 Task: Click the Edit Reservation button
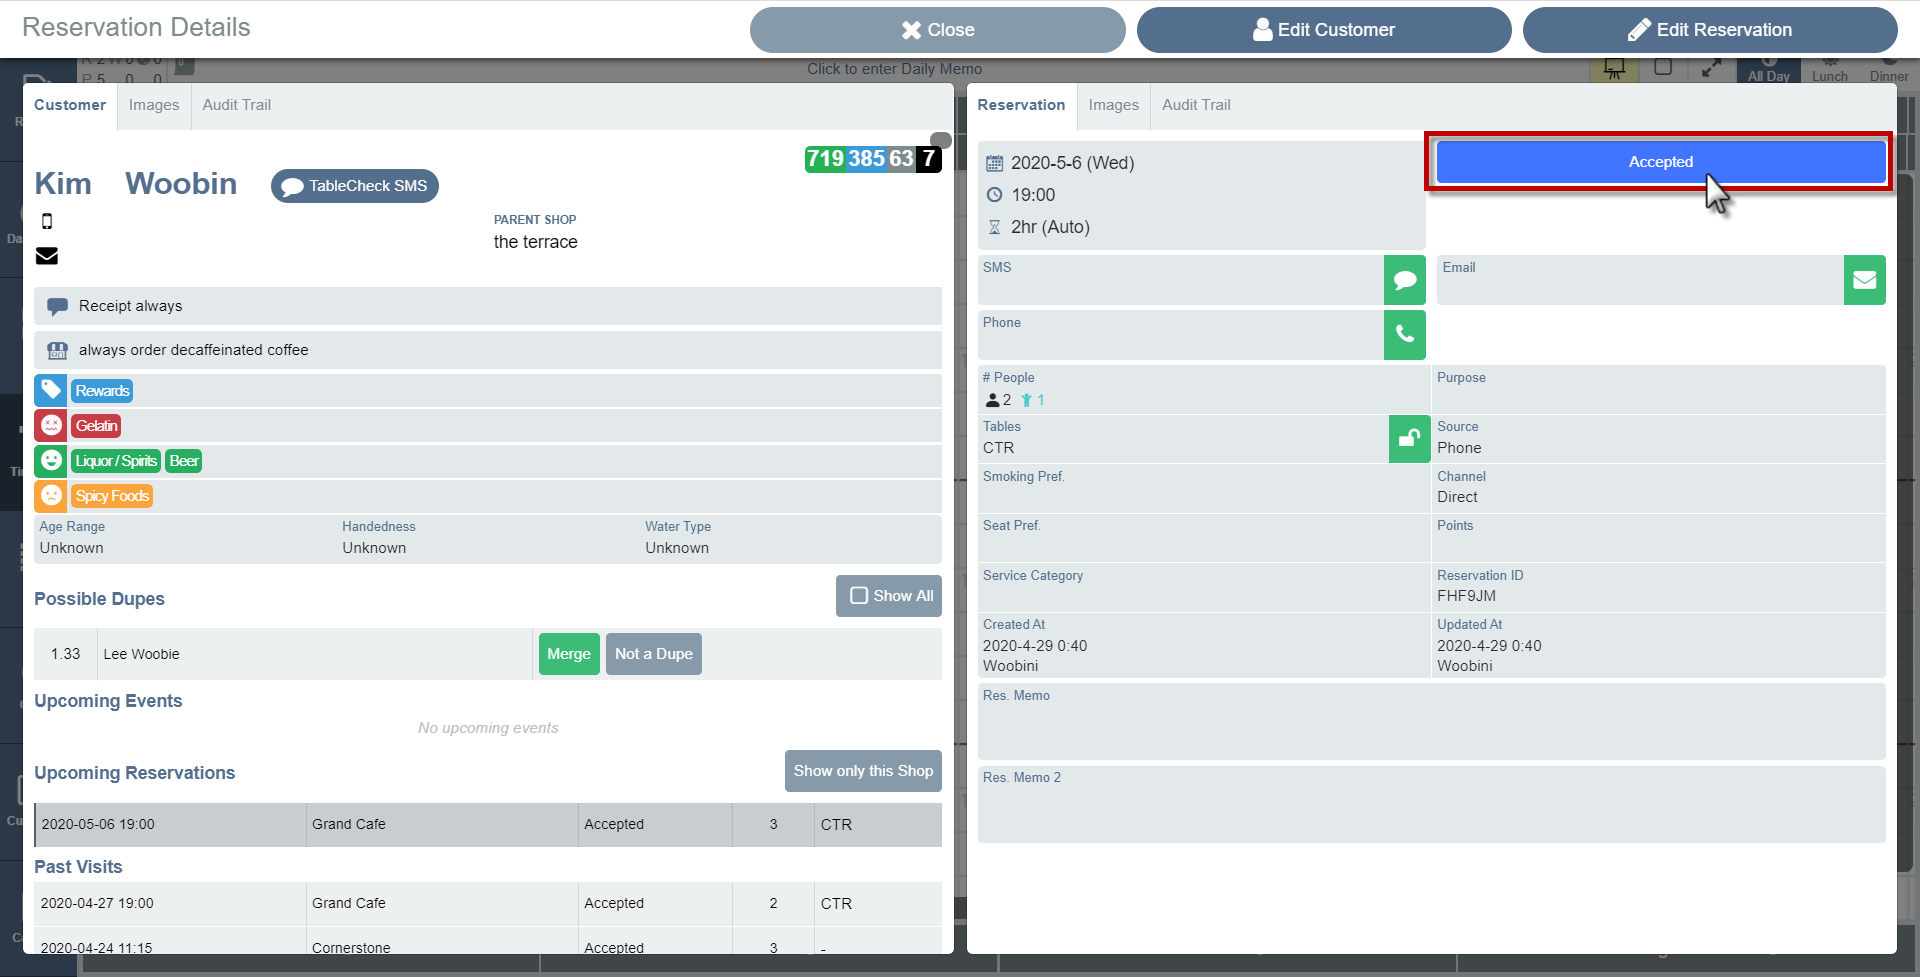[x=1710, y=30]
